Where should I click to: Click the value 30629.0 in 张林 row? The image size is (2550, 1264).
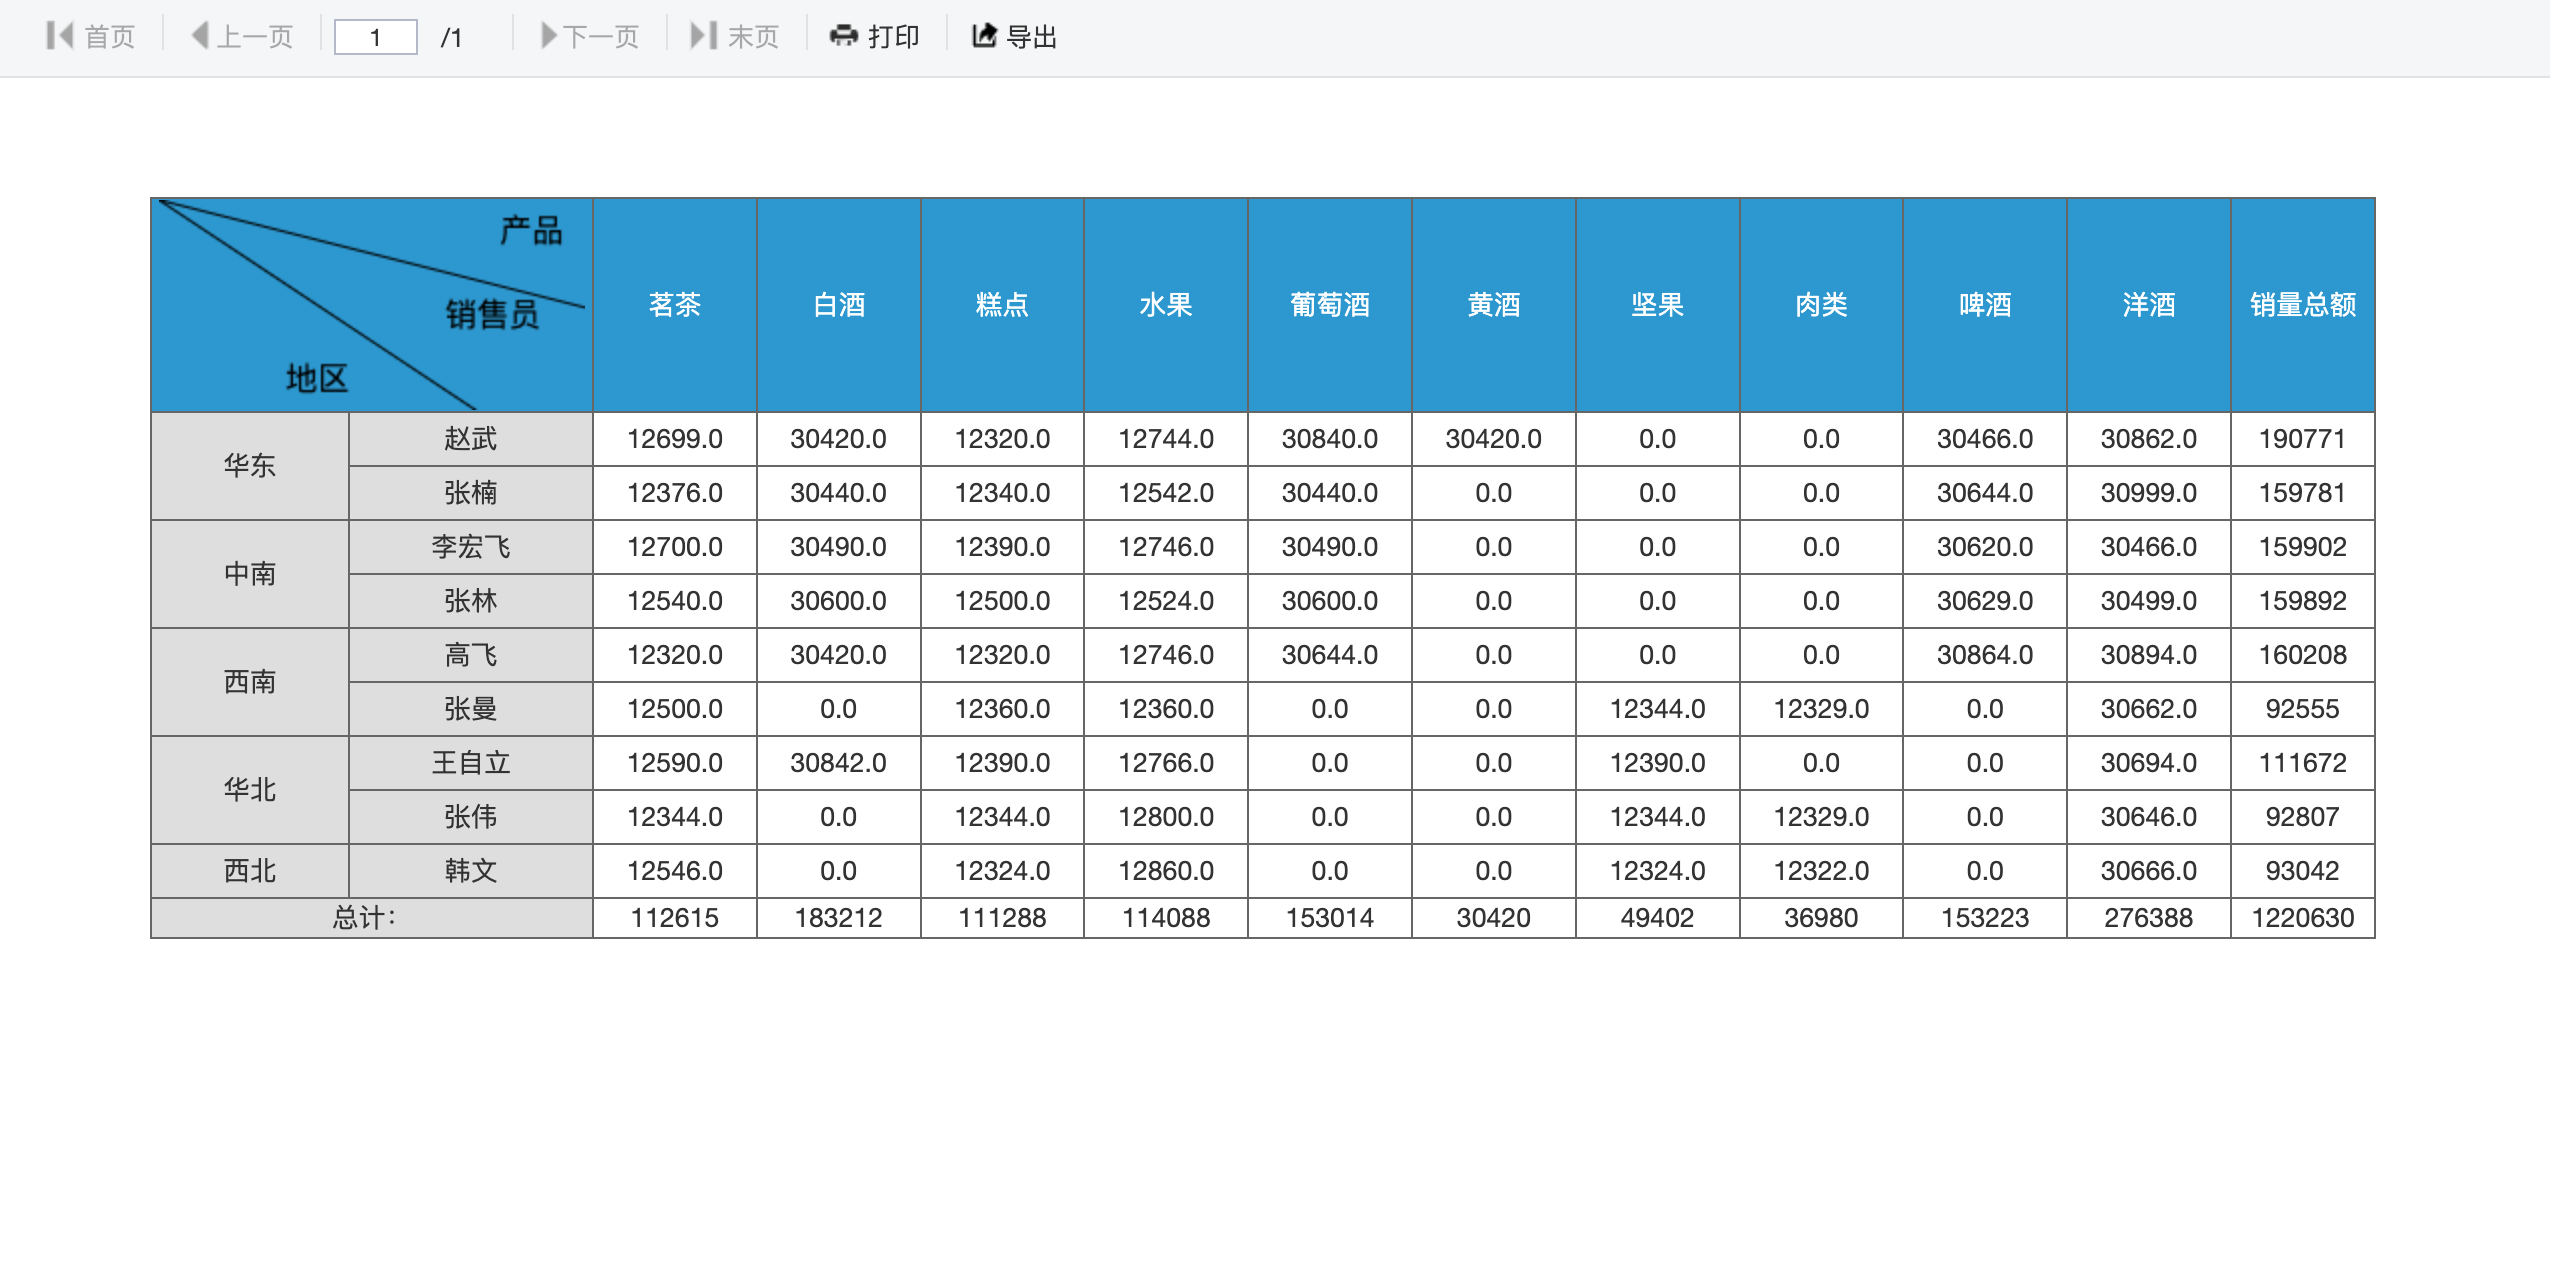click(x=1985, y=601)
